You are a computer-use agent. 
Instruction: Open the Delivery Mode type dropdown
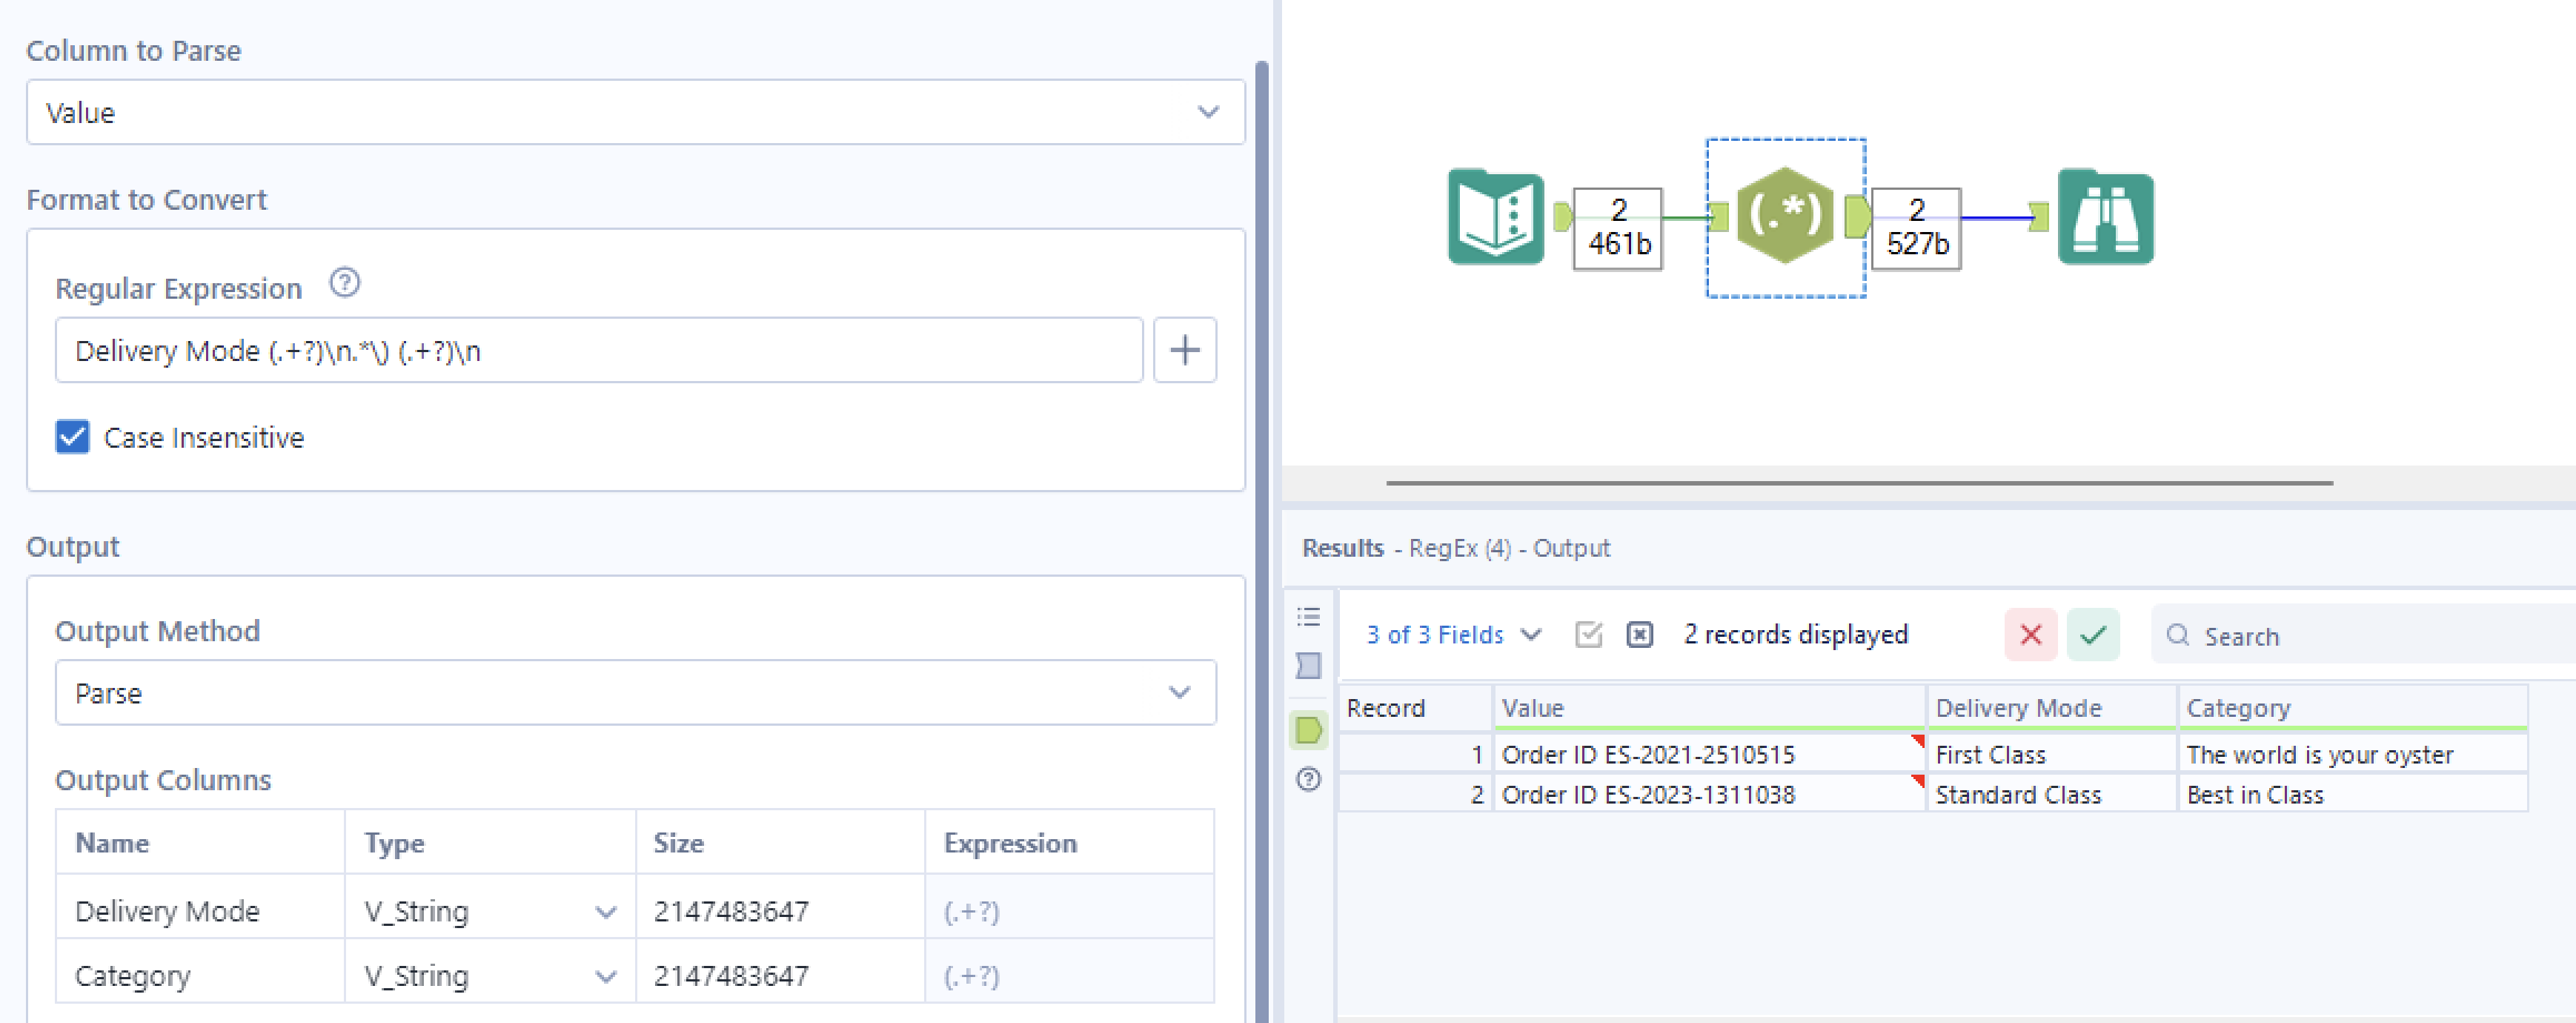pyautogui.click(x=604, y=911)
